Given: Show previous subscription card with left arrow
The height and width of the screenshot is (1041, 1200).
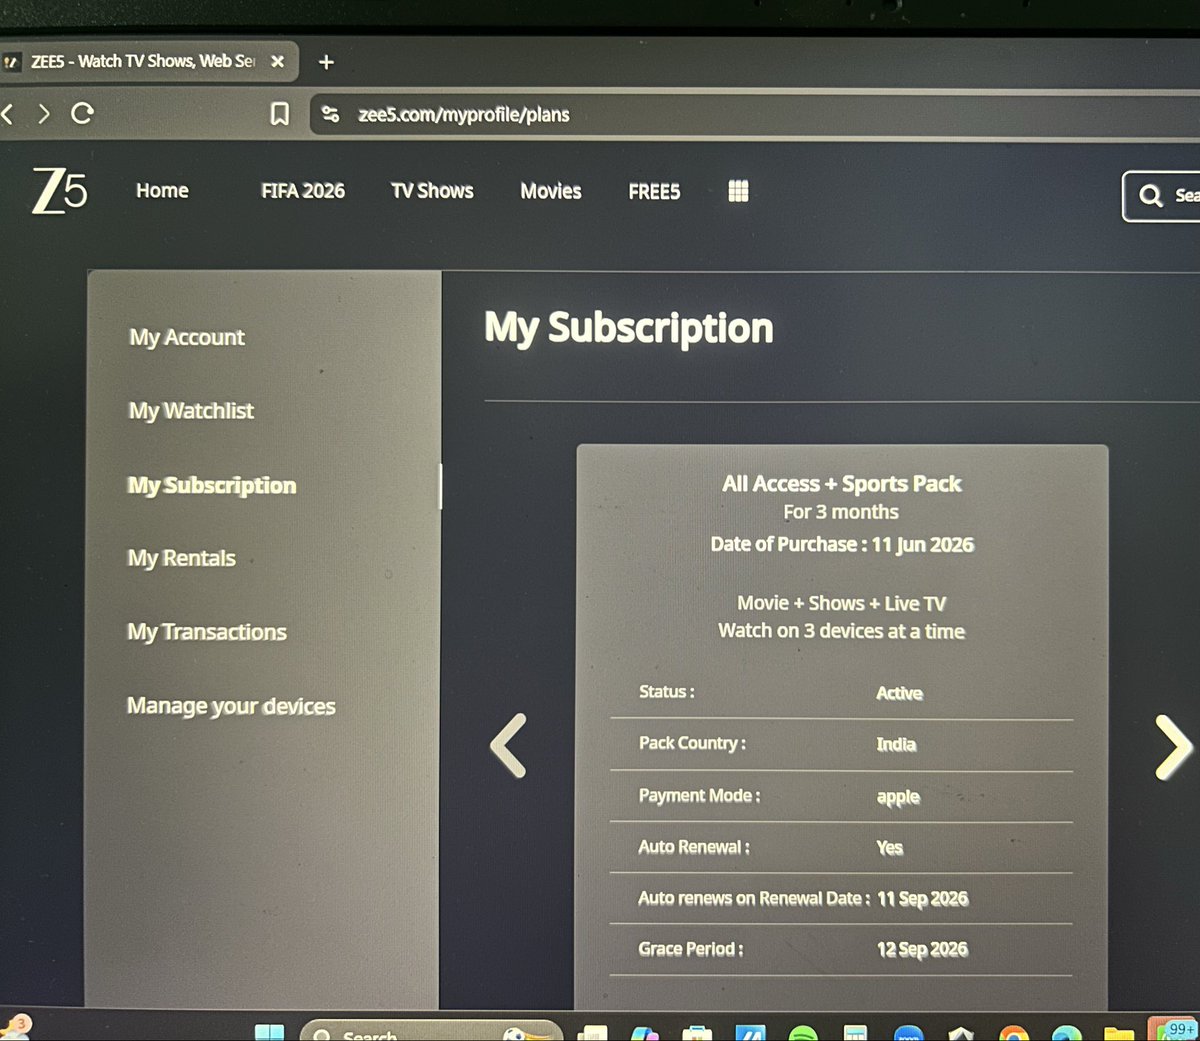Looking at the screenshot, I should [508, 746].
